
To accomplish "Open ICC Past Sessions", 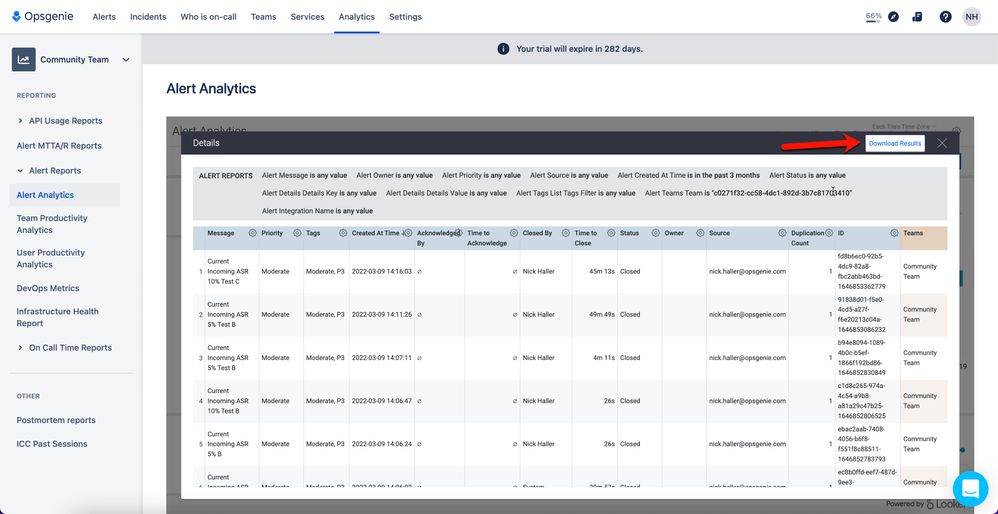I will pos(52,444).
